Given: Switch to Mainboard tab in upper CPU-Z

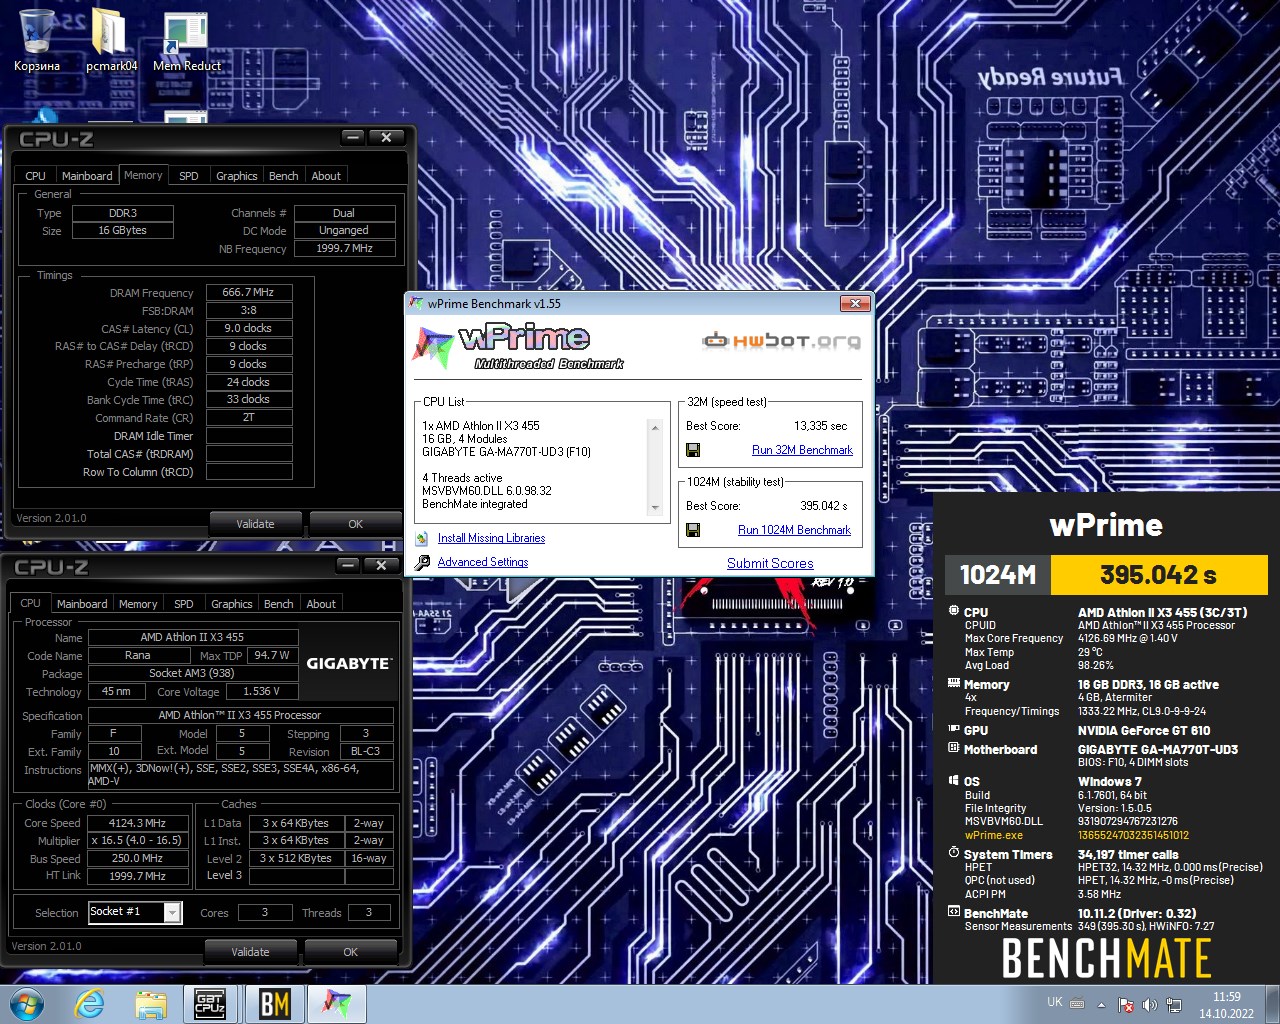Looking at the screenshot, I should 87,176.
